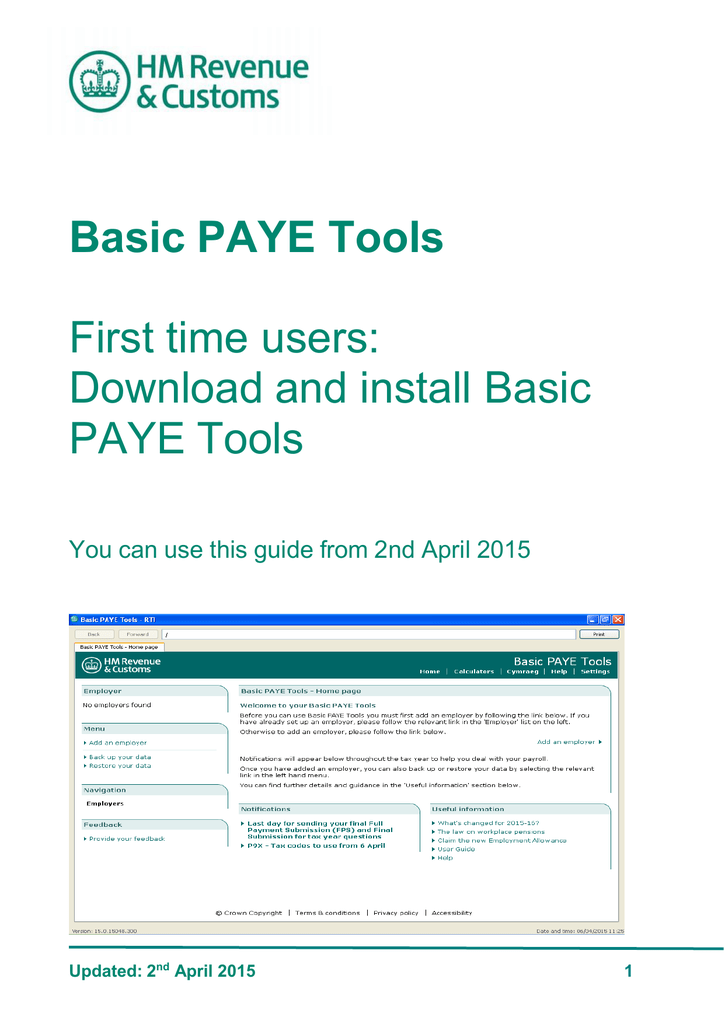Open 'What's changed for 2015-16?' link
Viewport: 725px width, 1024px height.
coord(488,823)
